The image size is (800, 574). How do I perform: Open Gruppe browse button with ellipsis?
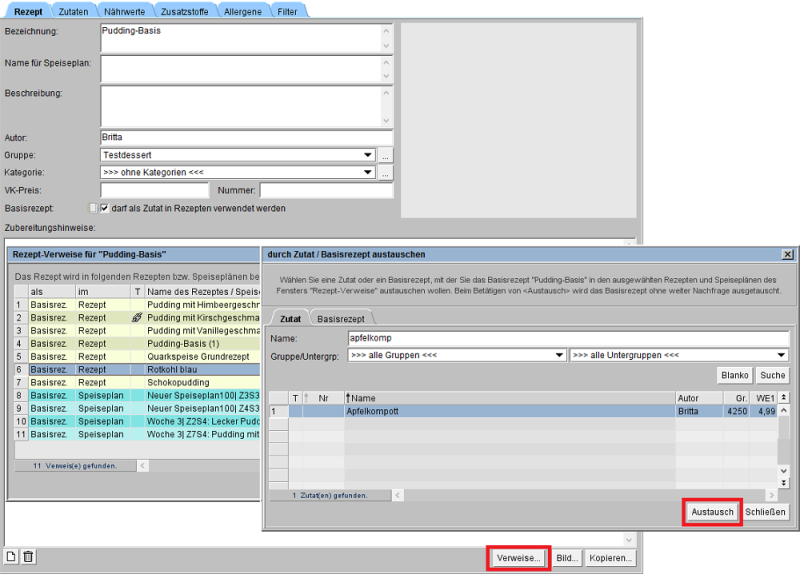click(386, 155)
